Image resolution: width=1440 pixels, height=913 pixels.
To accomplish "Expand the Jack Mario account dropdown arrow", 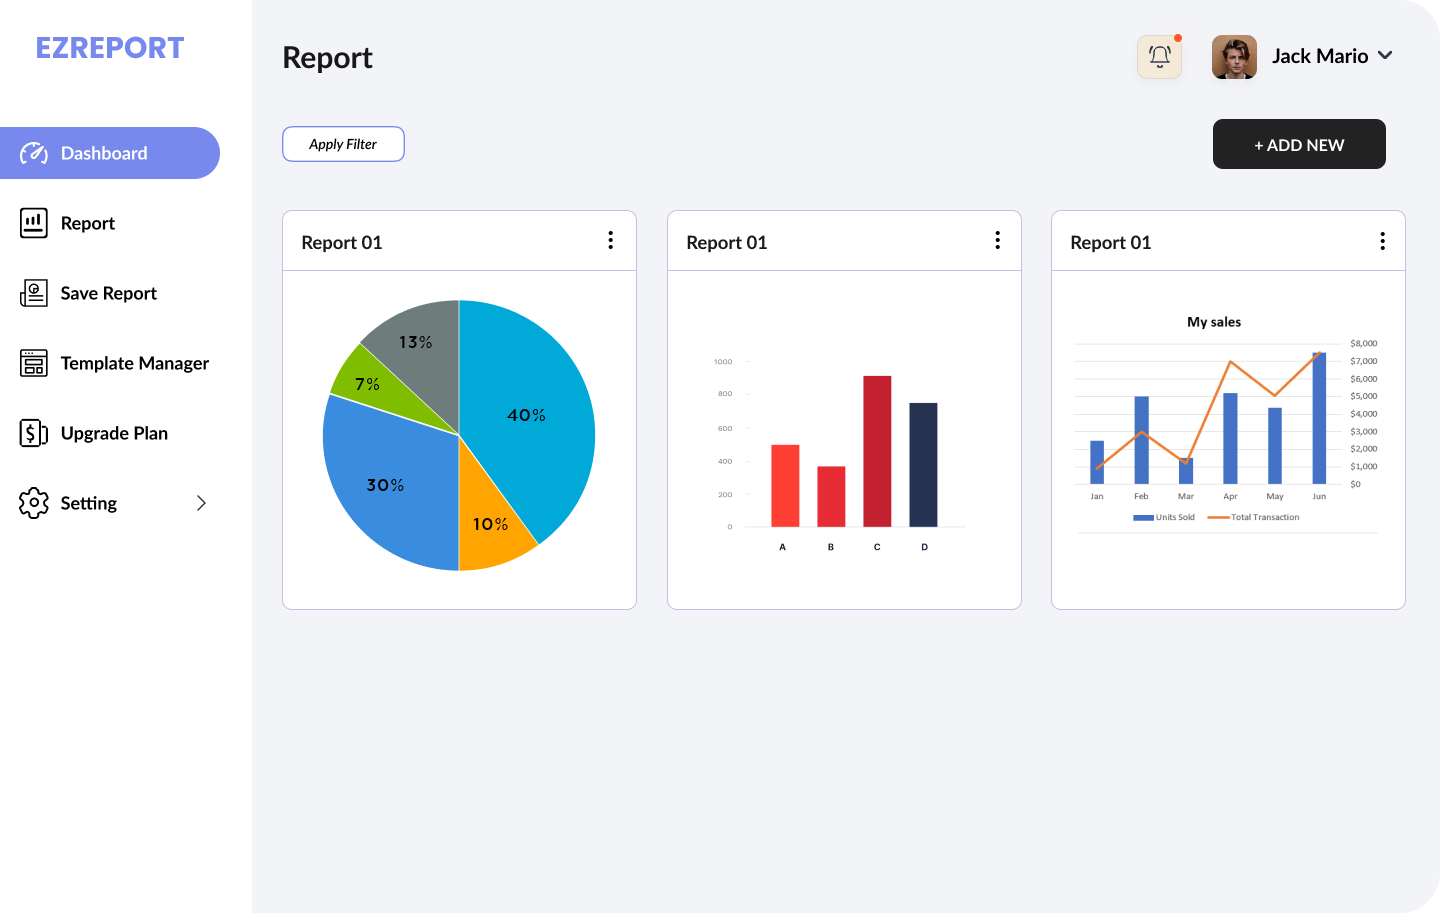I will pos(1385,56).
